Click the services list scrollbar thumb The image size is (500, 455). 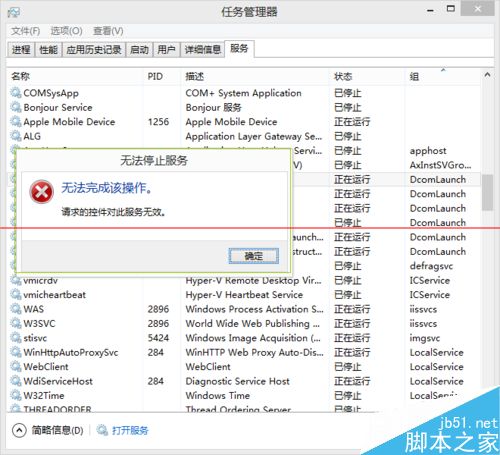pyautogui.click(x=487, y=192)
